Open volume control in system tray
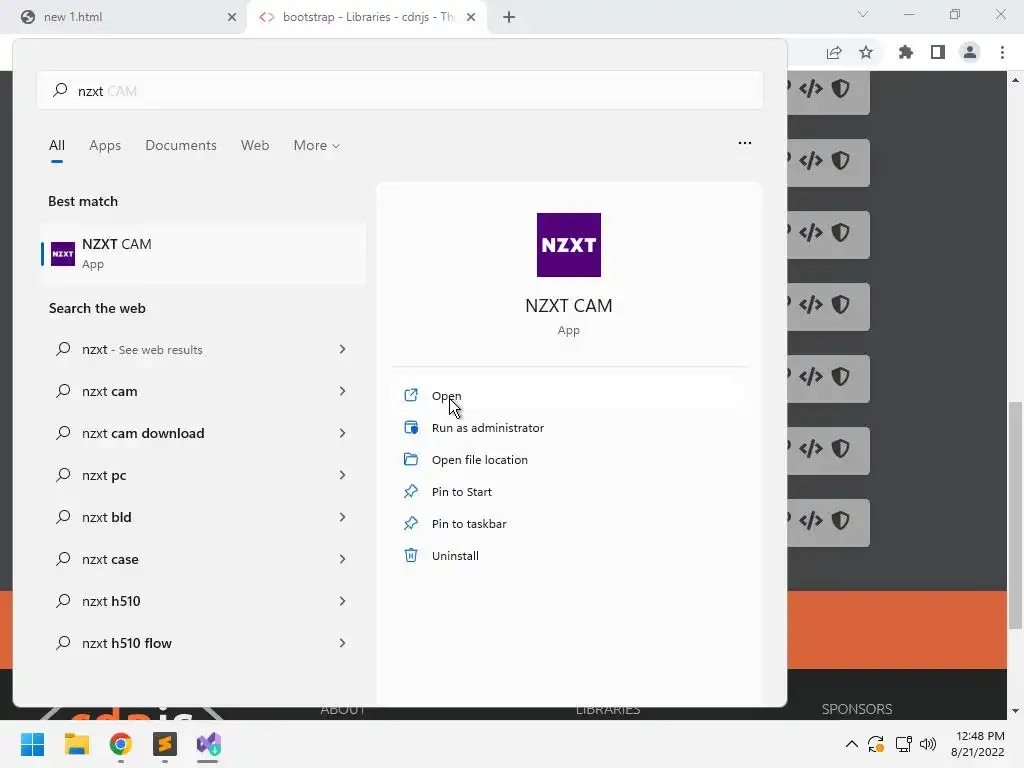 coord(927,744)
